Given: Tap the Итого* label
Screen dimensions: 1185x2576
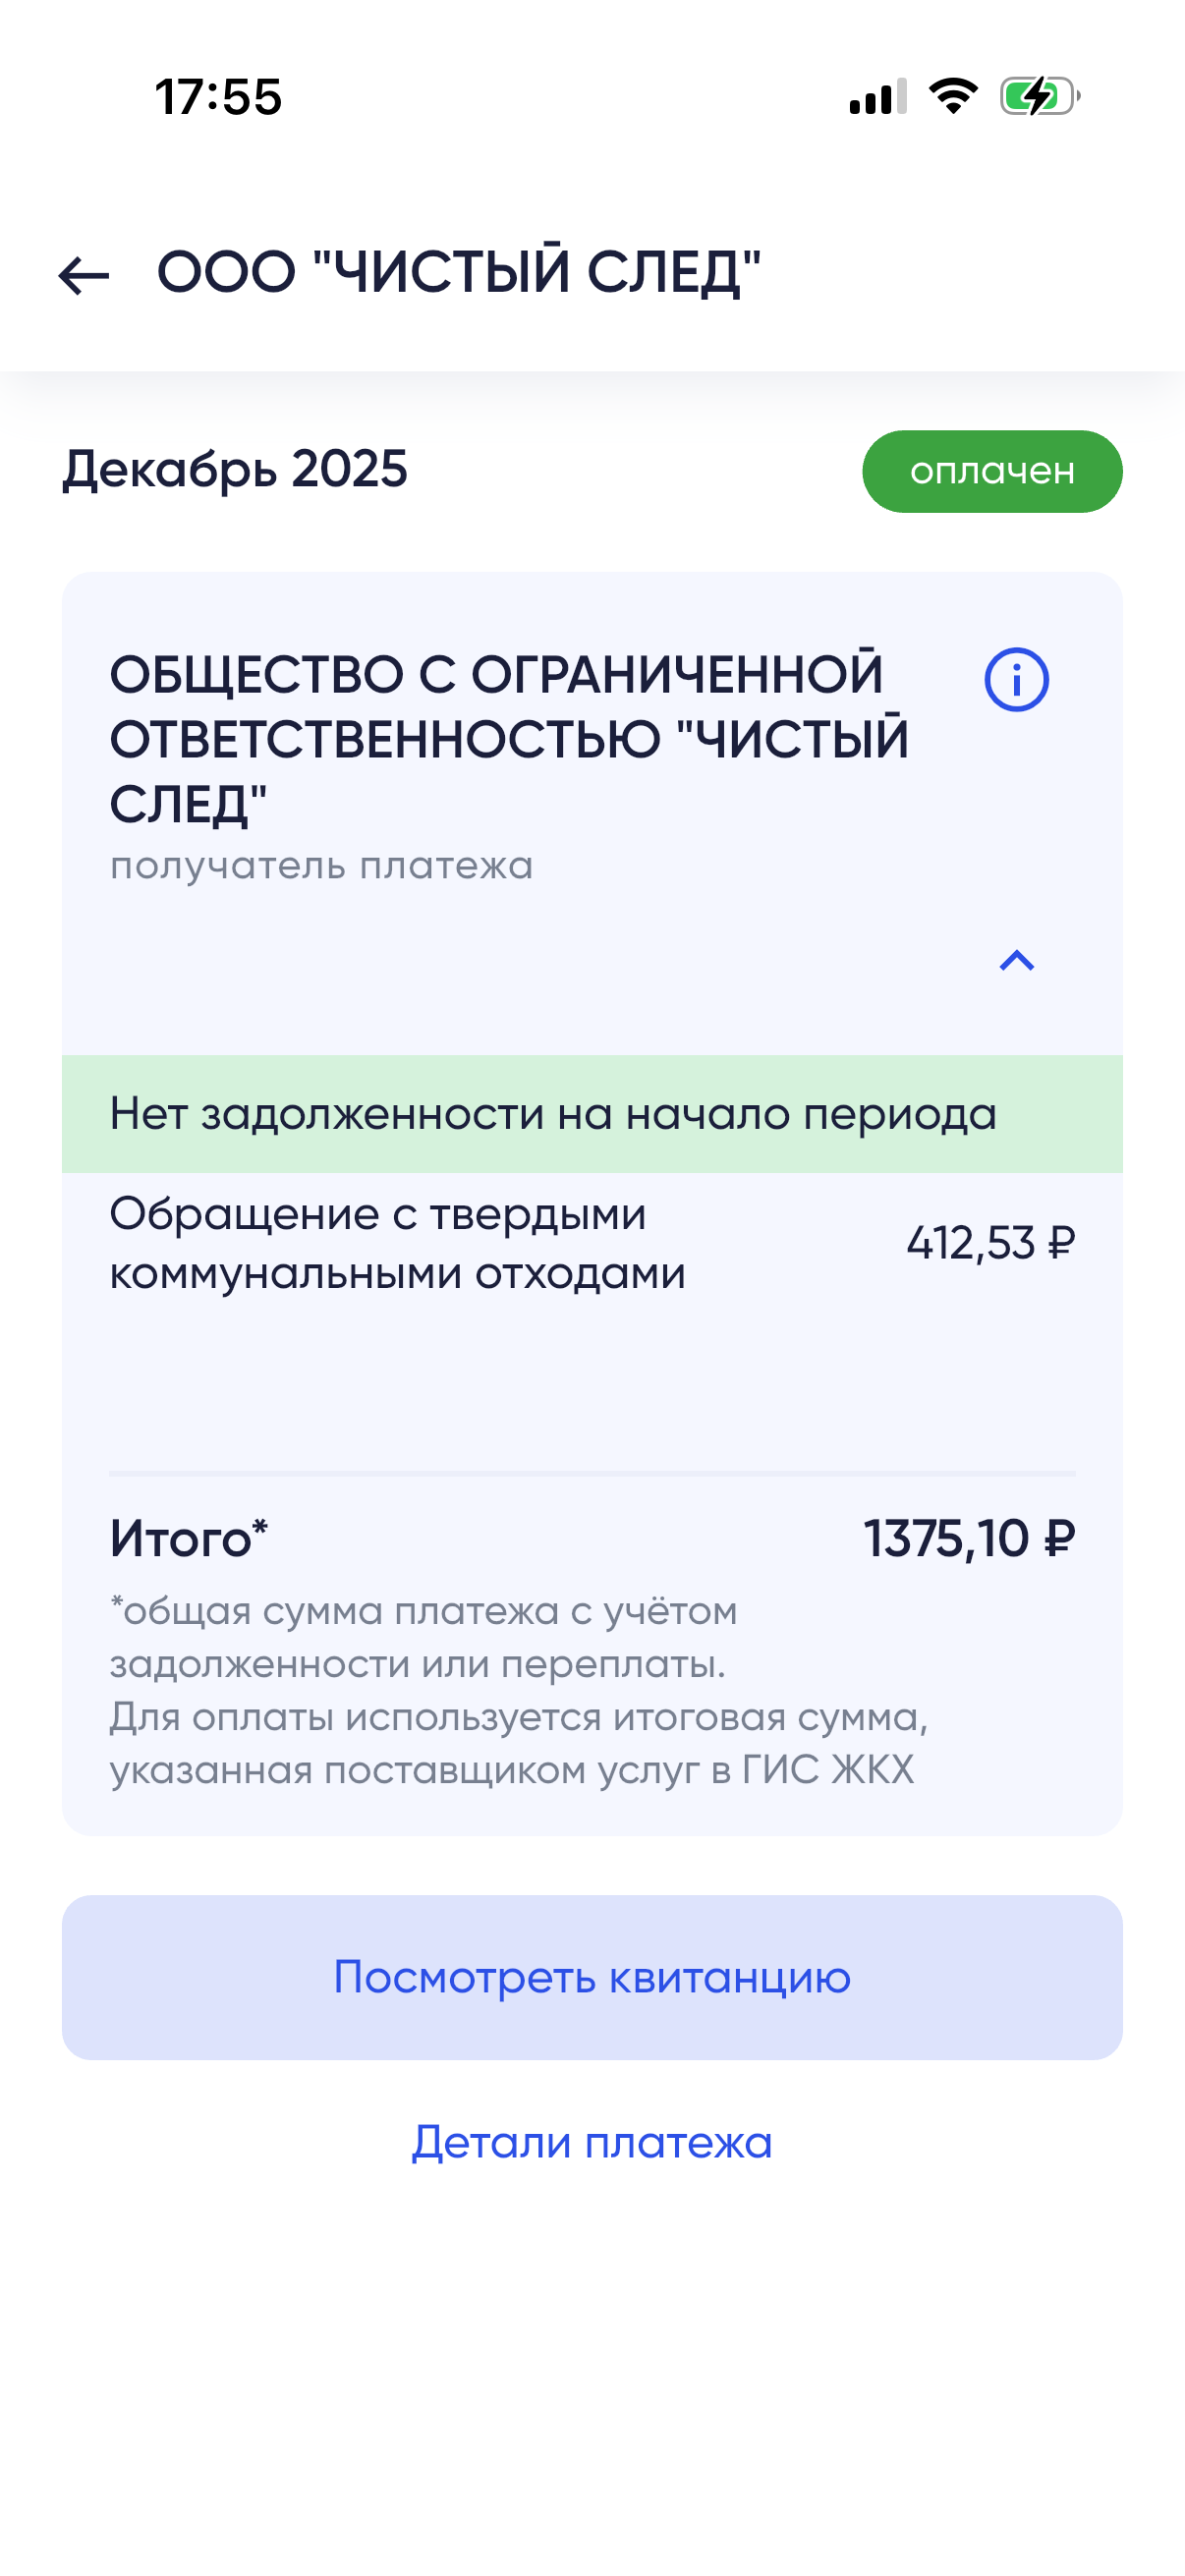Looking at the screenshot, I should pyautogui.click(x=189, y=1538).
